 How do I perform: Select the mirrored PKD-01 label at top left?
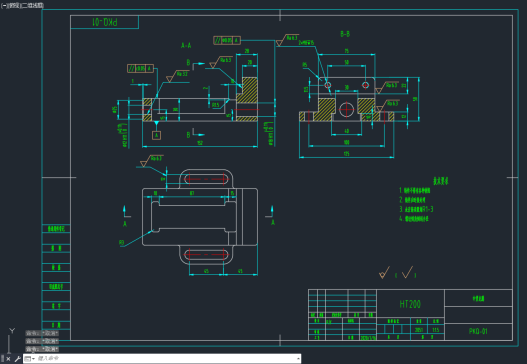pos(105,22)
